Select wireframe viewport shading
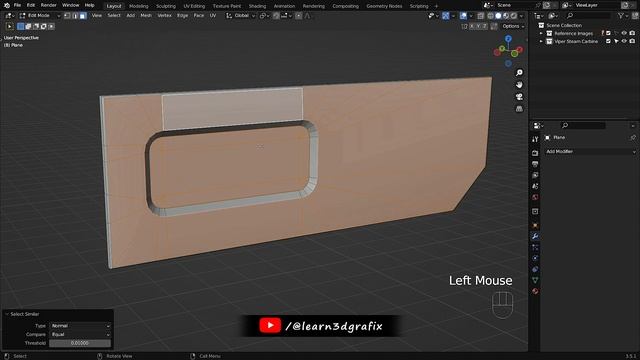The image size is (640, 360). click(491, 16)
